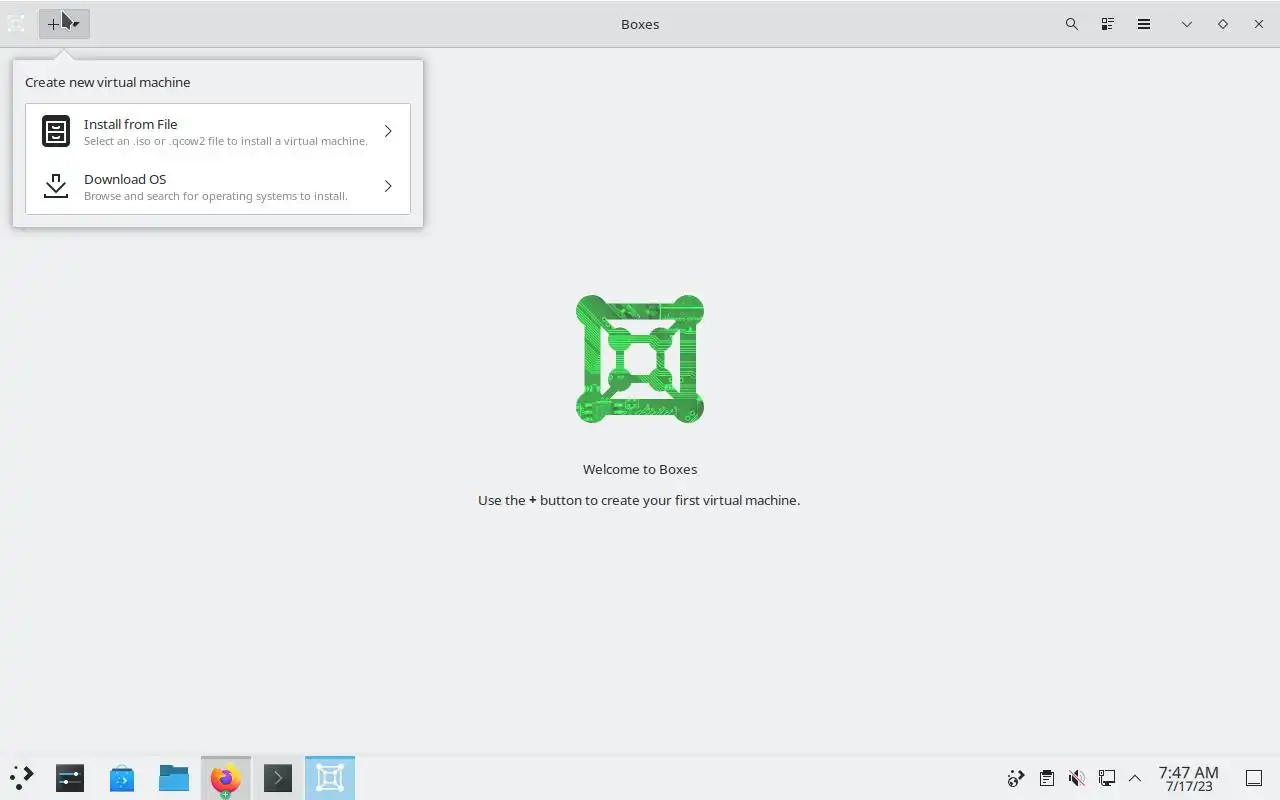
Task: Click the show desktop button
Action: click(x=1254, y=778)
